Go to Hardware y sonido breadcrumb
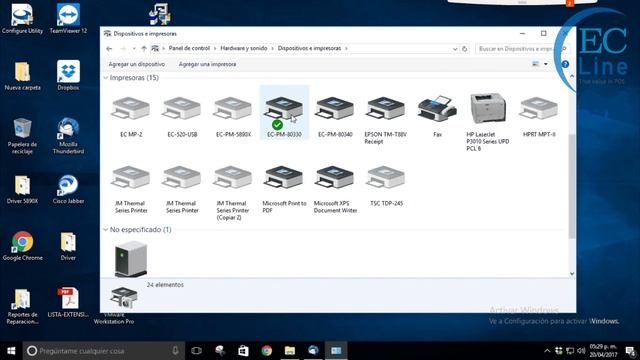Viewport: 640px width, 360px height. coord(244,48)
